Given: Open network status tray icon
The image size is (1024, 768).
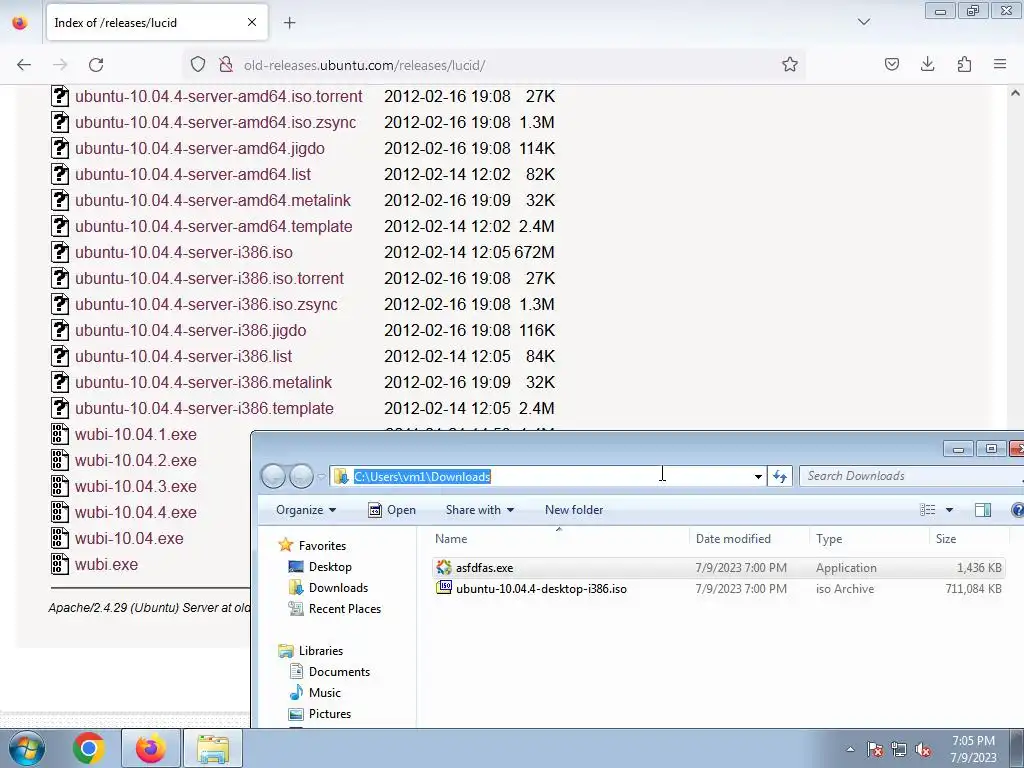Looking at the screenshot, I should point(899,749).
